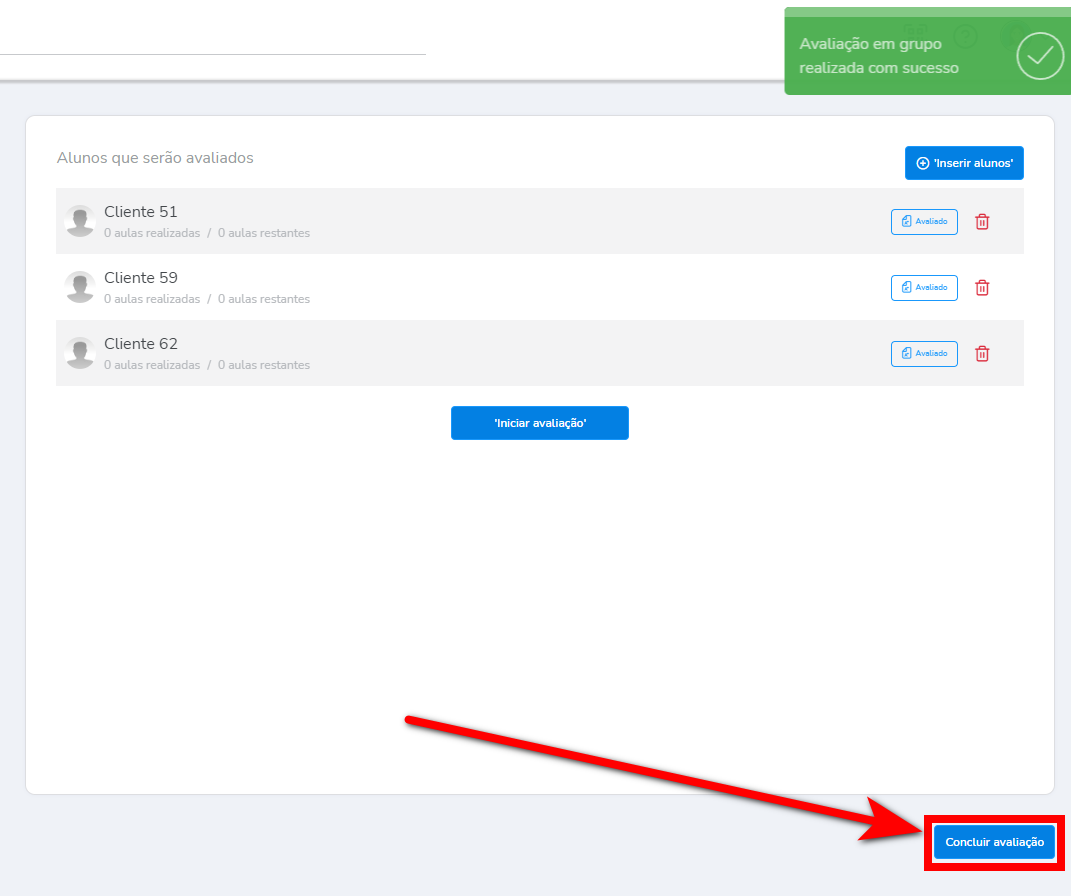The height and width of the screenshot is (896, 1071).
Task: Select the Cliente 51 name
Action: coord(141,212)
